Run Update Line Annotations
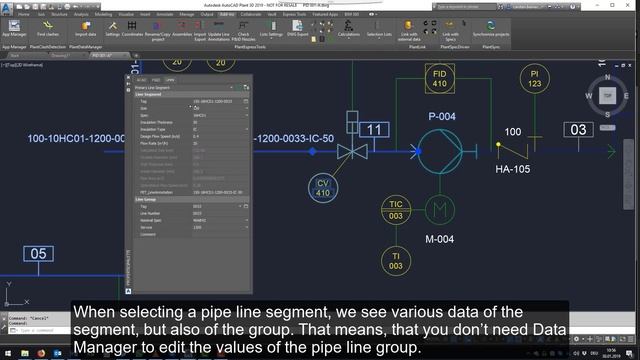The width and height of the screenshot is (640, 360). 219,31
